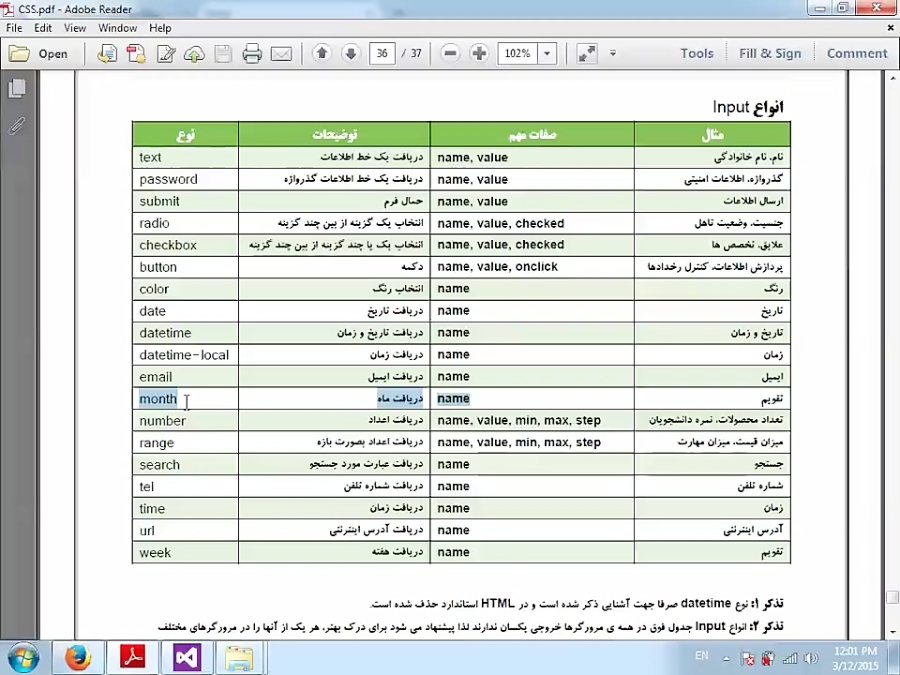The height and width of the screenshot is (675, 900).
Task: Click the action center flag tray icon
Action: tap(748, 658)
